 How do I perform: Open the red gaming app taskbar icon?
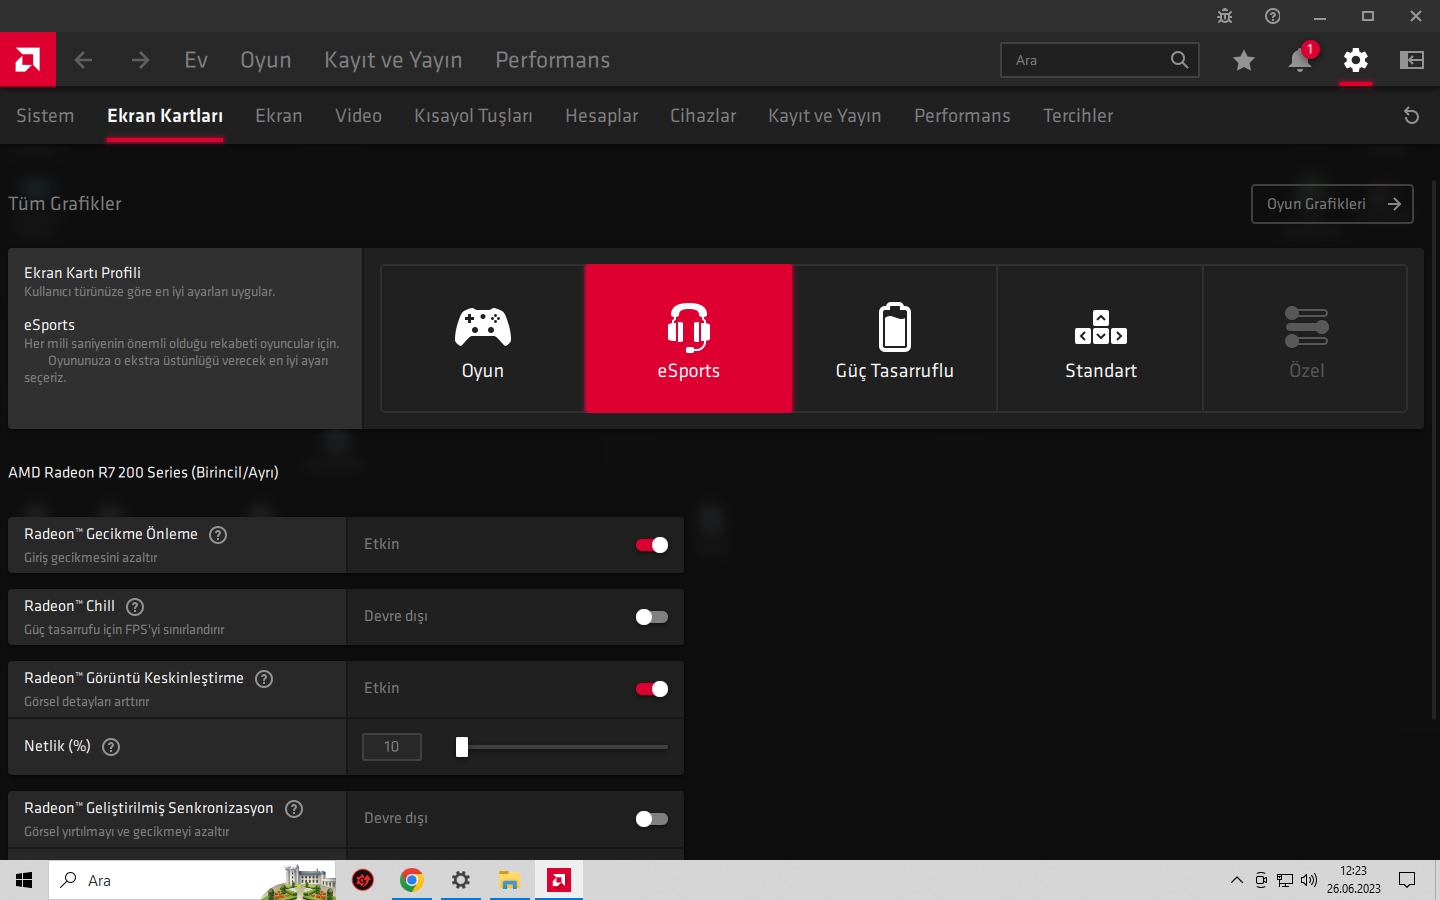coord(363,880)
